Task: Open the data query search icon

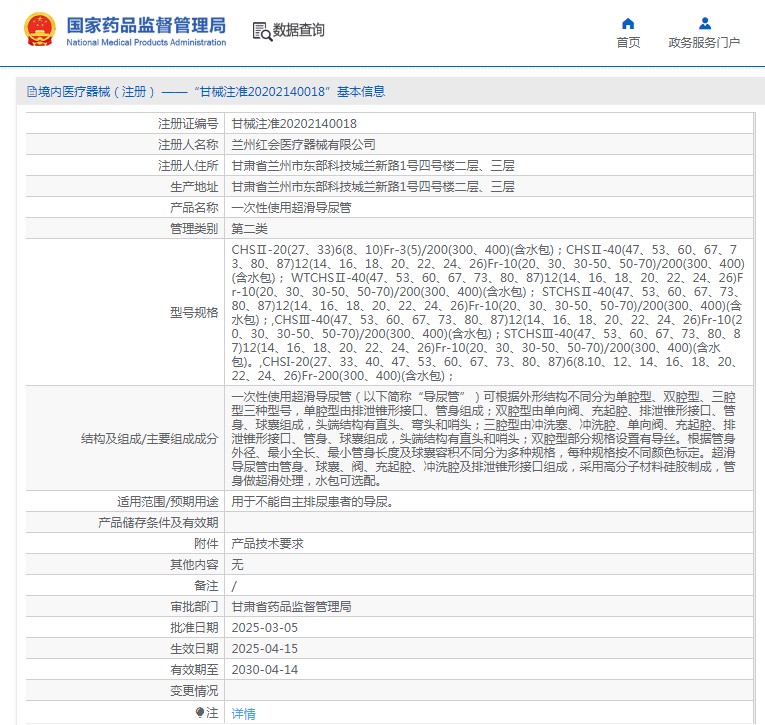Action: 262,31
